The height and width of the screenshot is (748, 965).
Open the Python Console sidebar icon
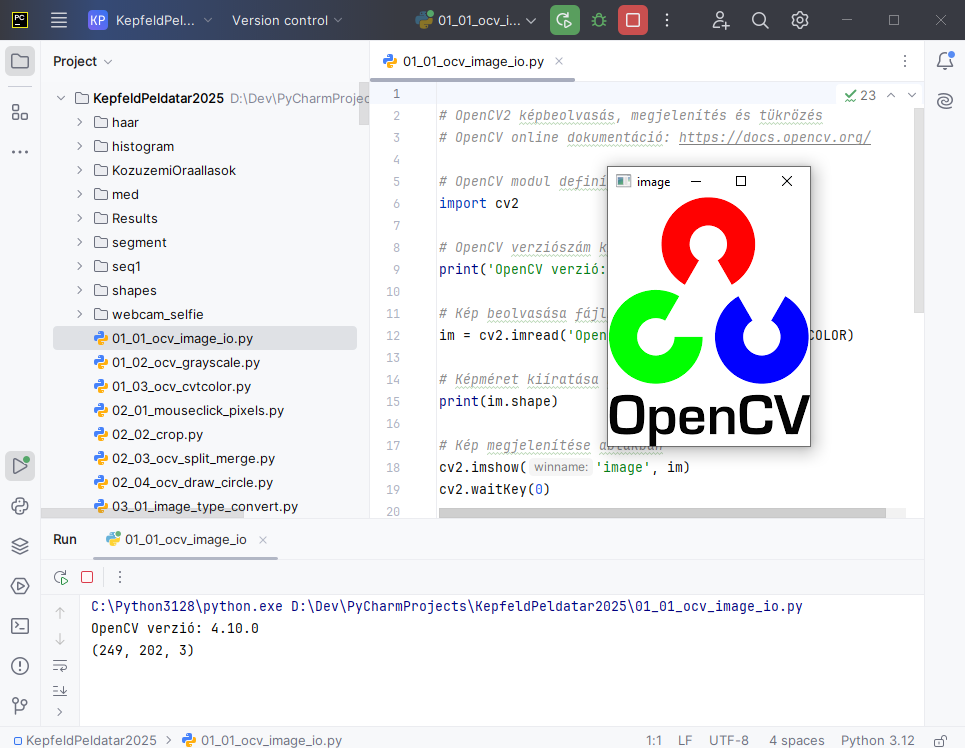click(20, 506)
